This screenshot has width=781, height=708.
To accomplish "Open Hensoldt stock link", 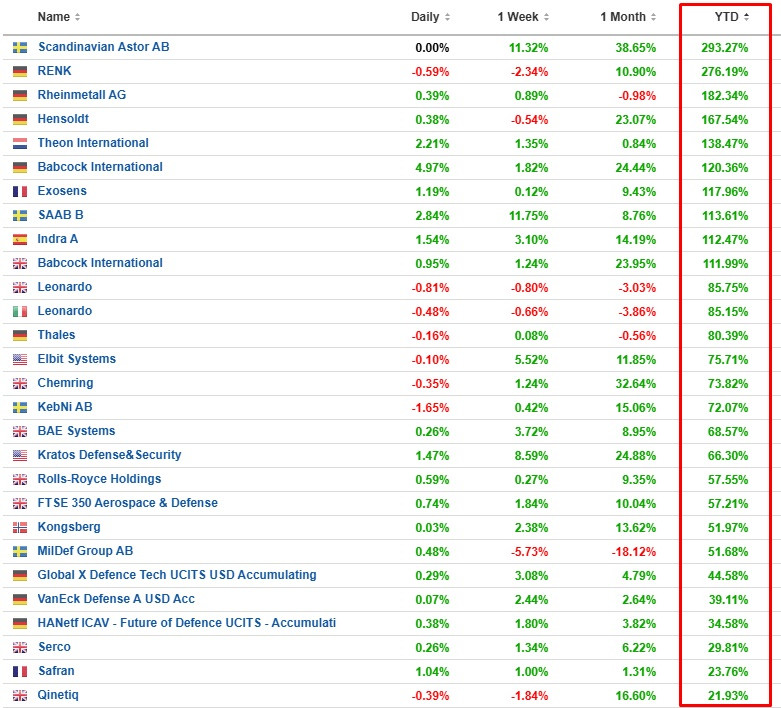I will (63, 119).
